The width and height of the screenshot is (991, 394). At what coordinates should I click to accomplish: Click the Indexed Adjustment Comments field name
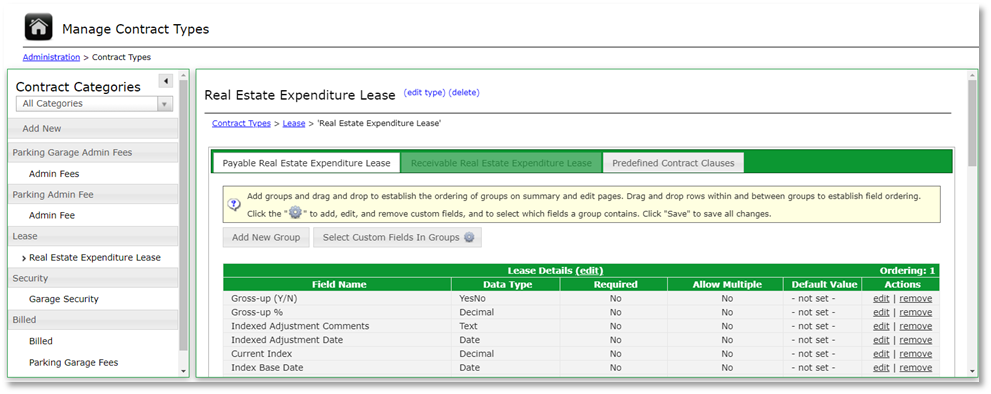[x=300, y=326]
